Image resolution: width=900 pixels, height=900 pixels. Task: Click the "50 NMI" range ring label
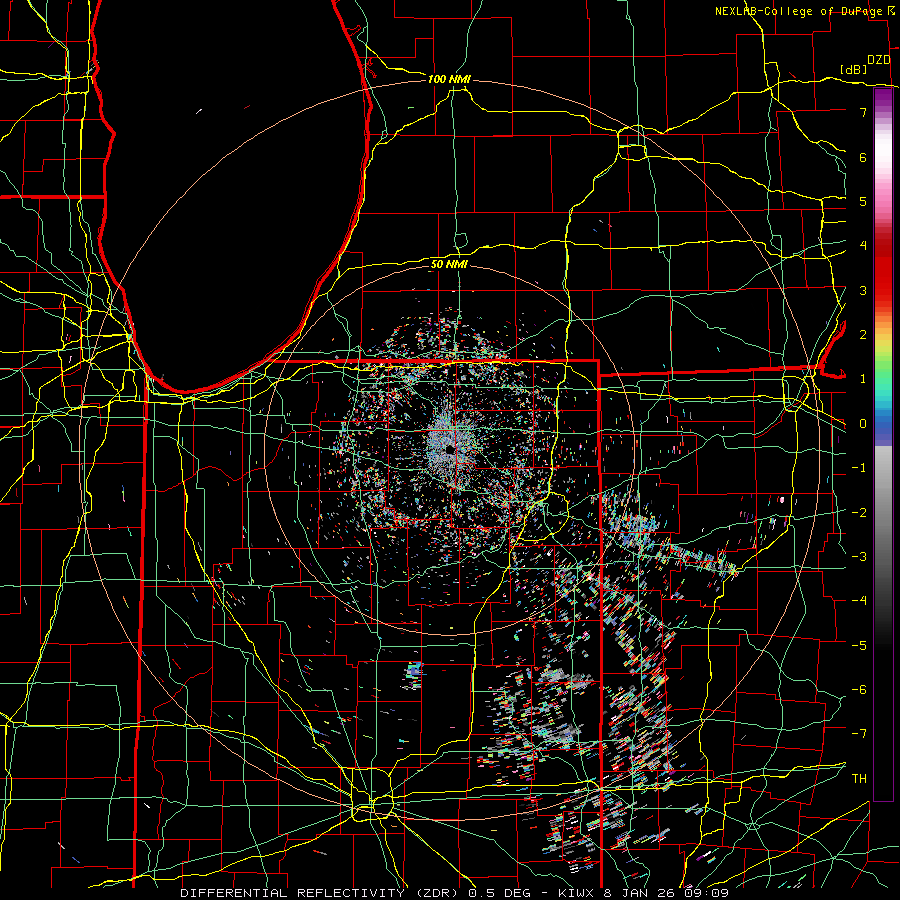click(449, 264)
